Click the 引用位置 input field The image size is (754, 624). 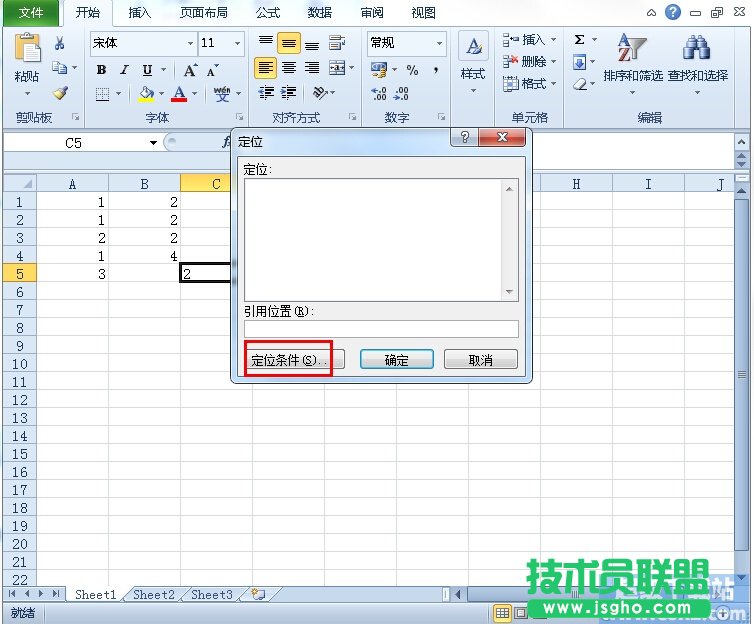click(x=381, y=329)
